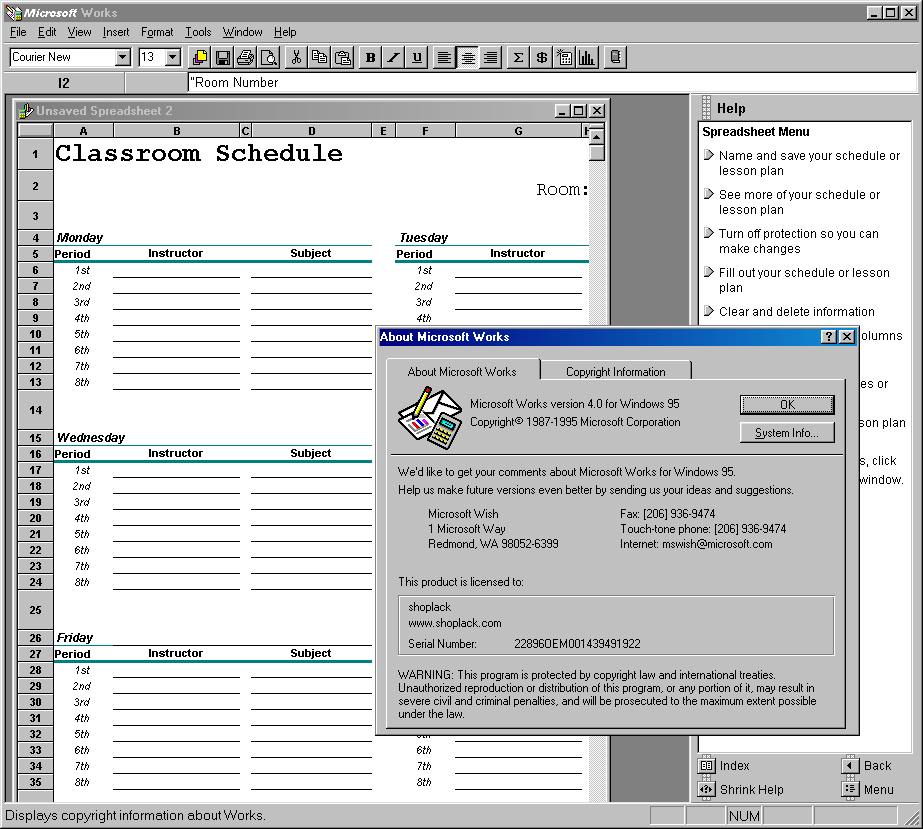Open the View menu

[79, 32]
